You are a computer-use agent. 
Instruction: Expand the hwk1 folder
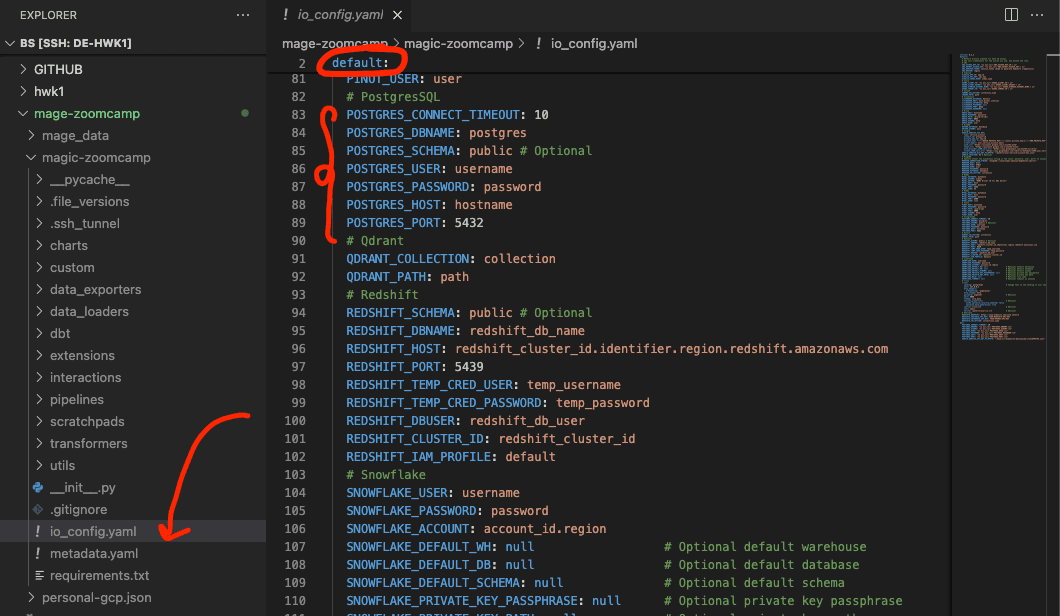(x=24, y=91)
